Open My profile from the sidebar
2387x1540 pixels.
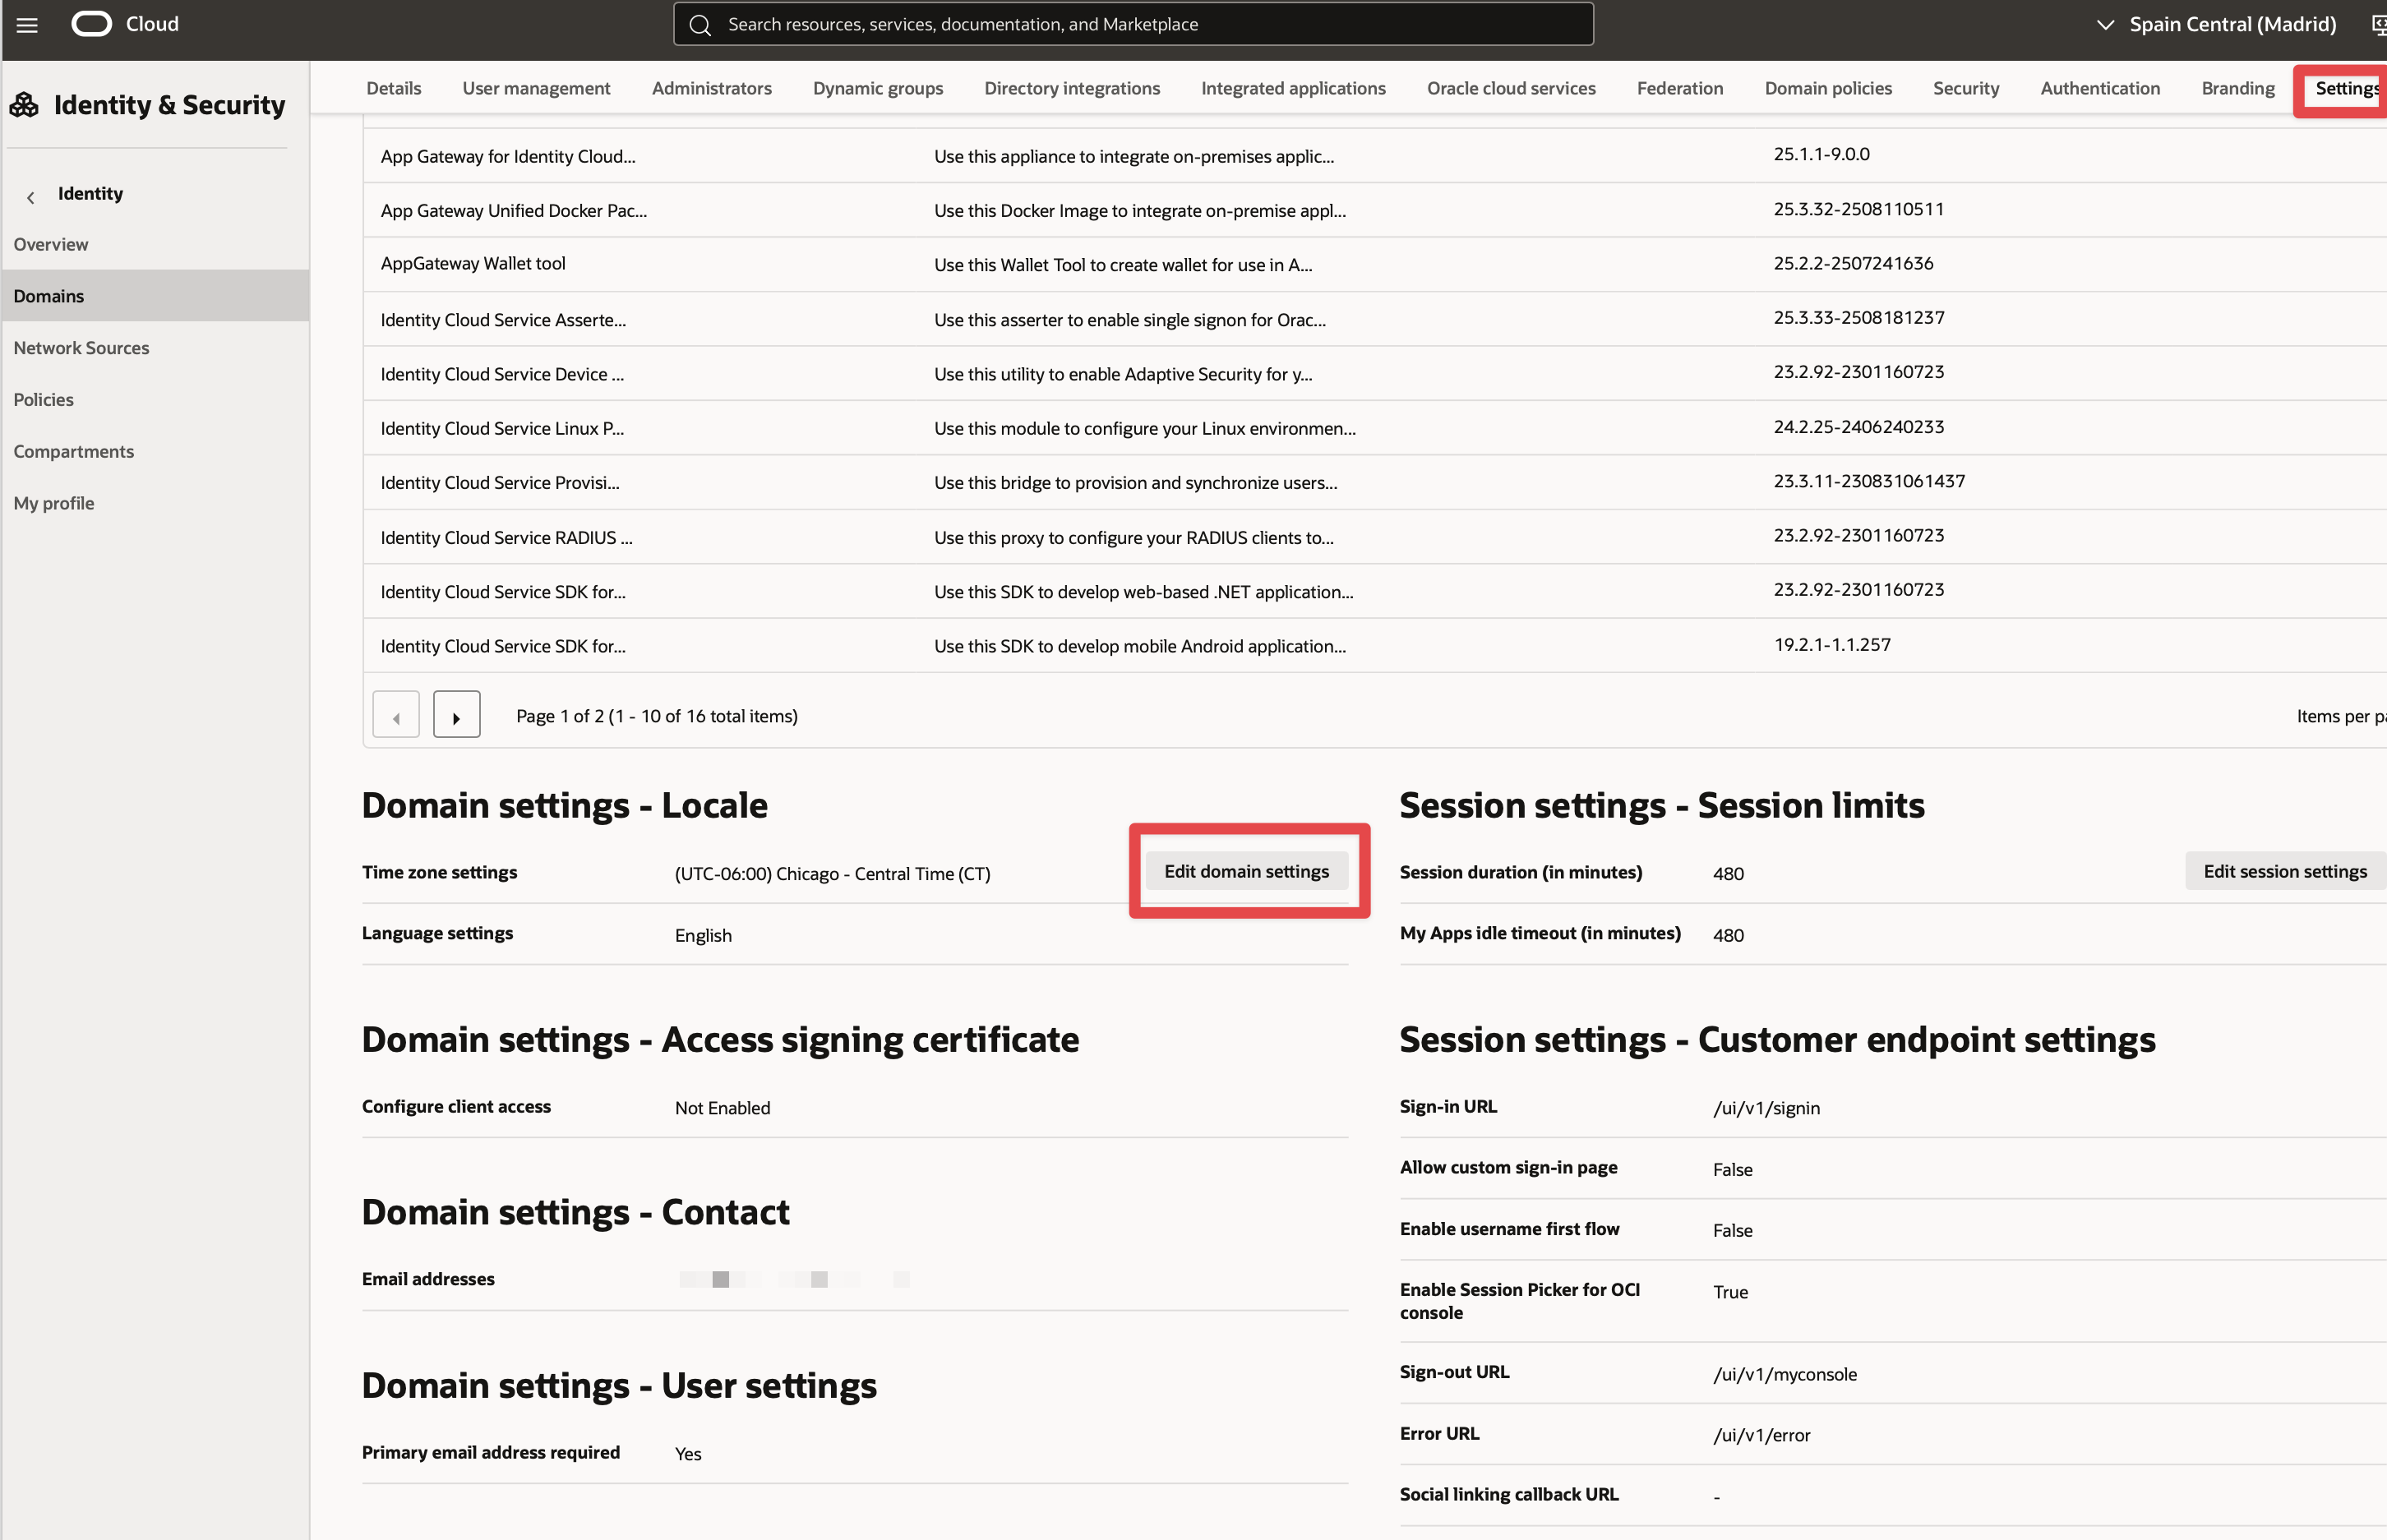[x=54, y=503]
